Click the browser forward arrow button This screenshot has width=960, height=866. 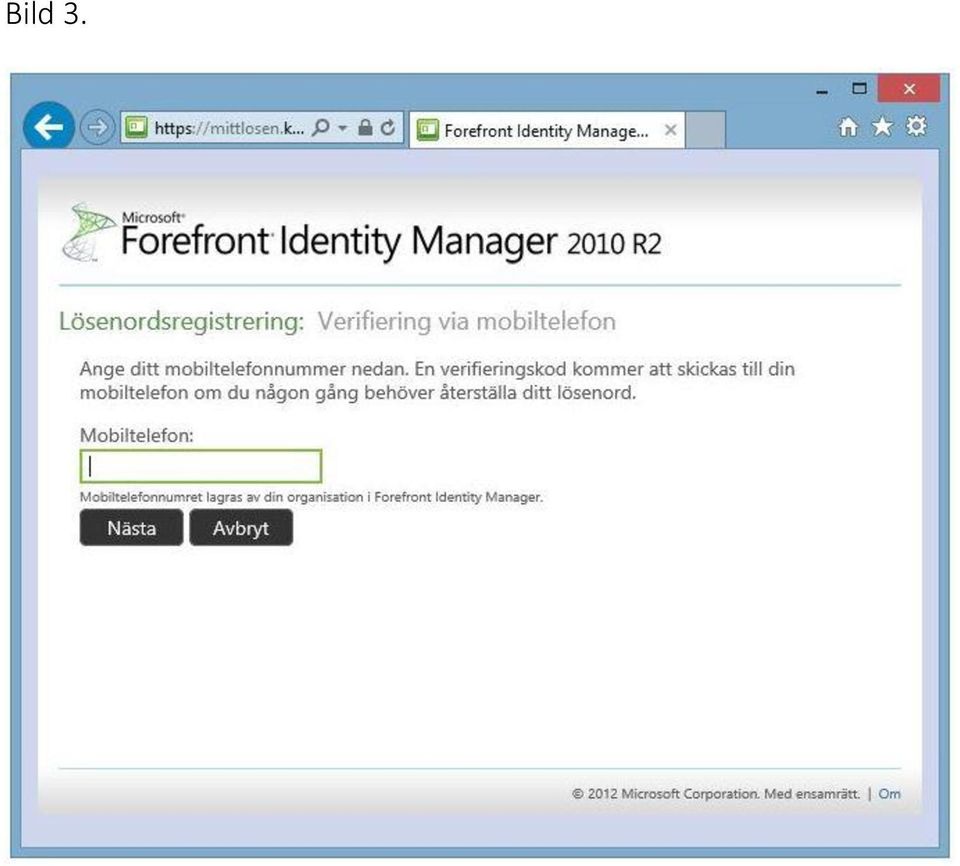(96, 127)
